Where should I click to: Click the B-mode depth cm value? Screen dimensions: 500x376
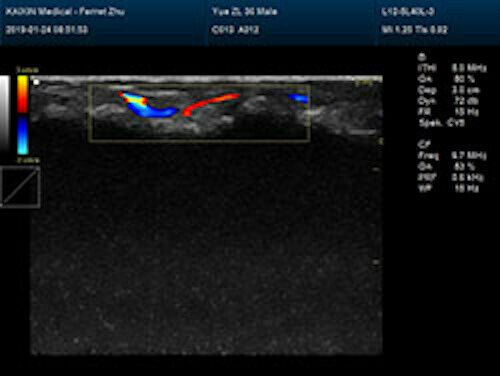466,90
